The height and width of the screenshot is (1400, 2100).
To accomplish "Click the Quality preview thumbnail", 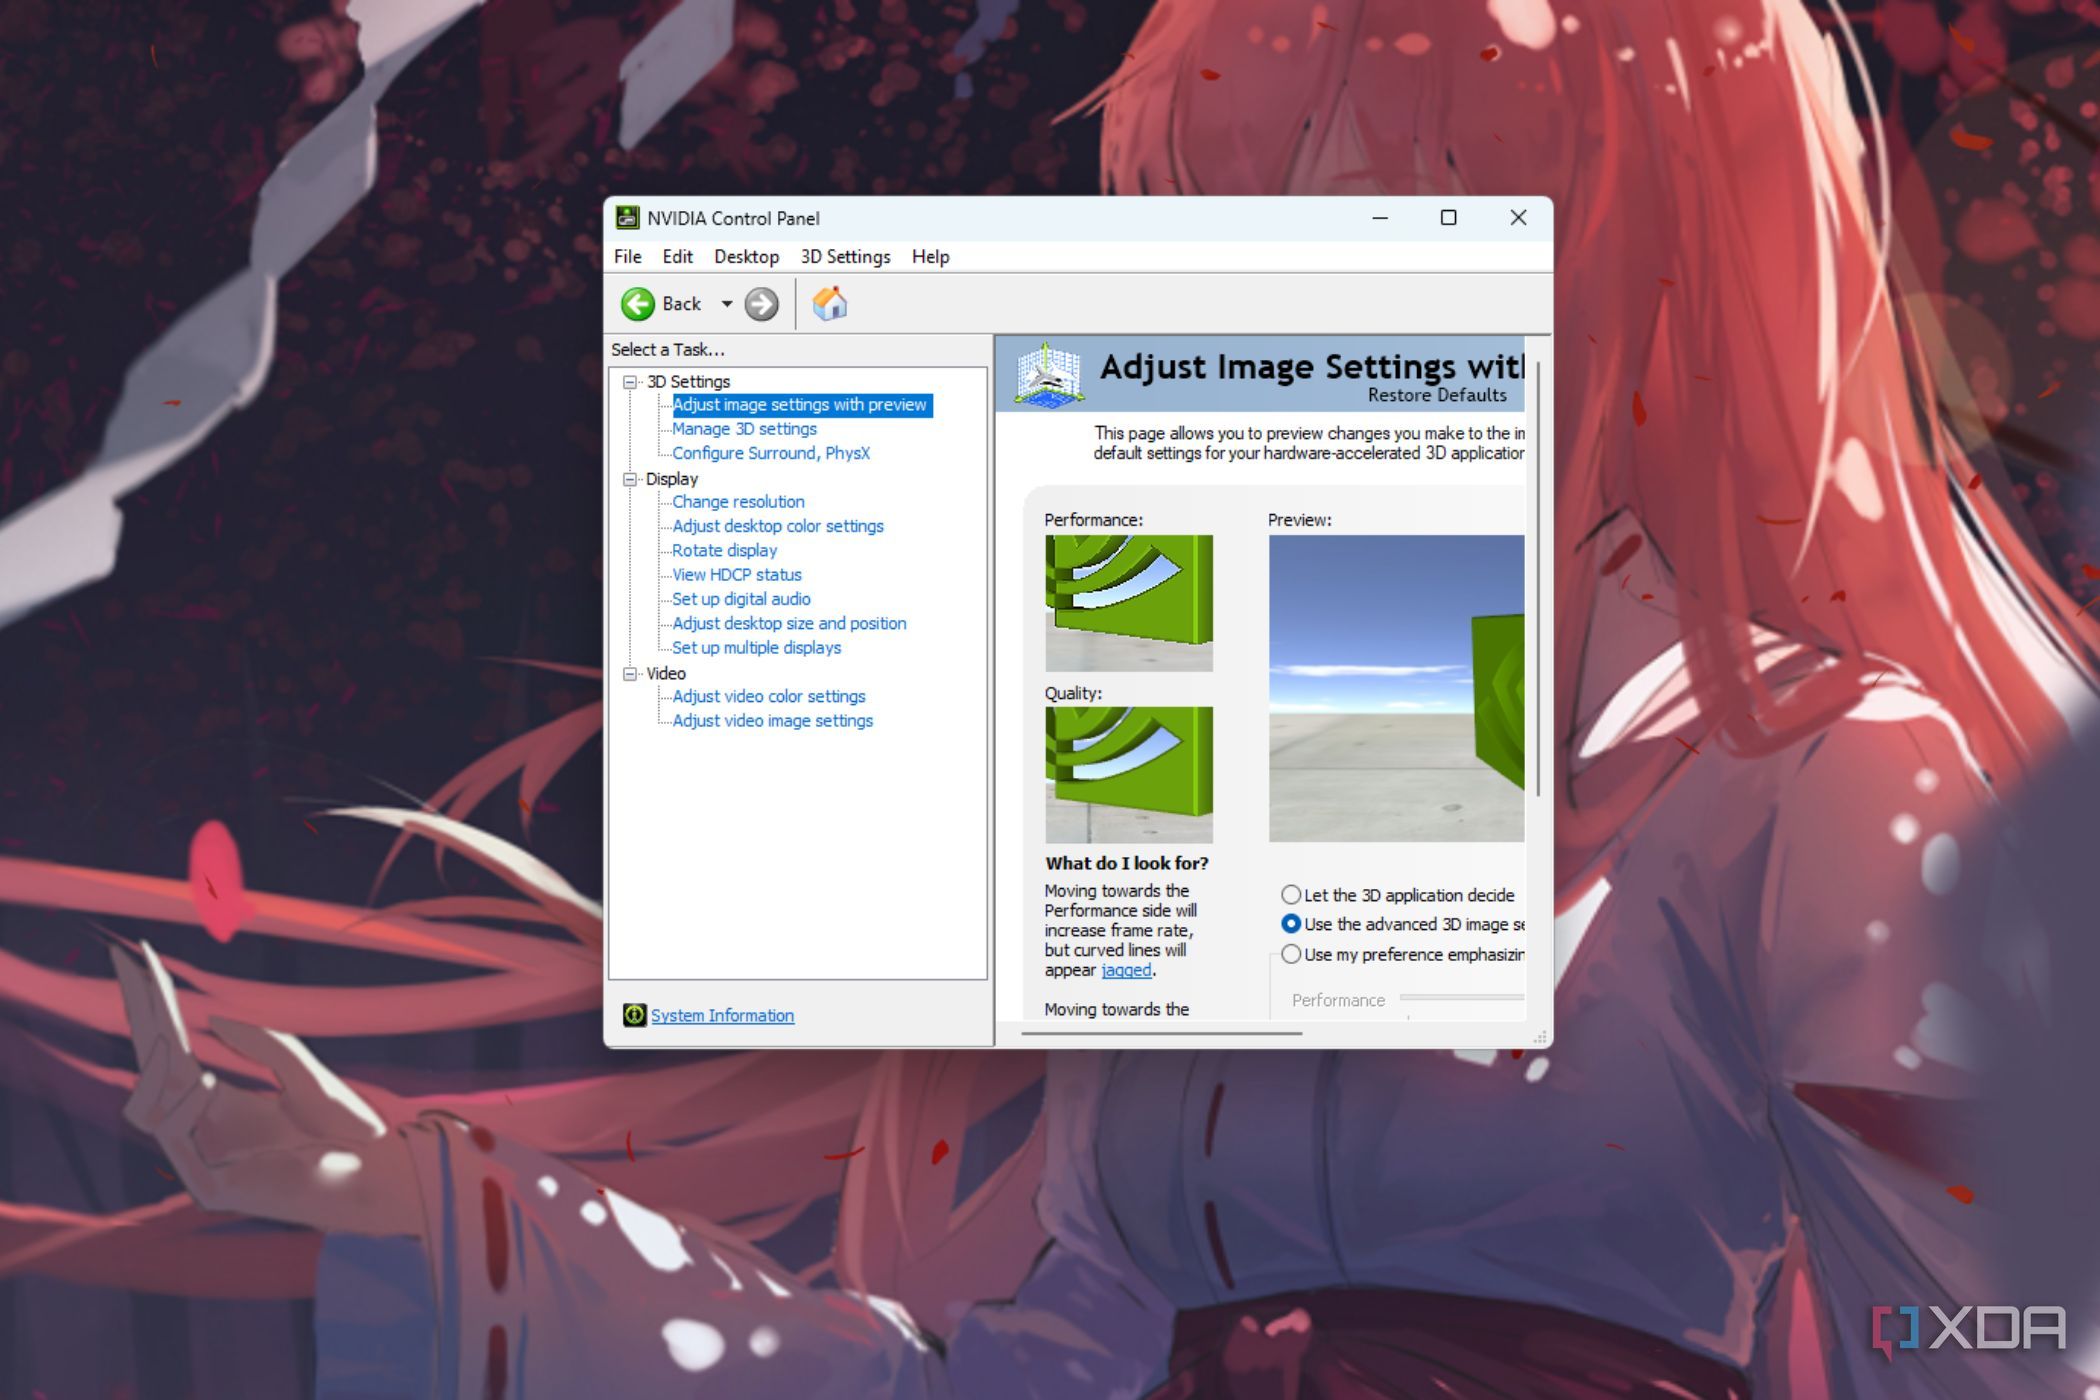I will pos(1129,775).
